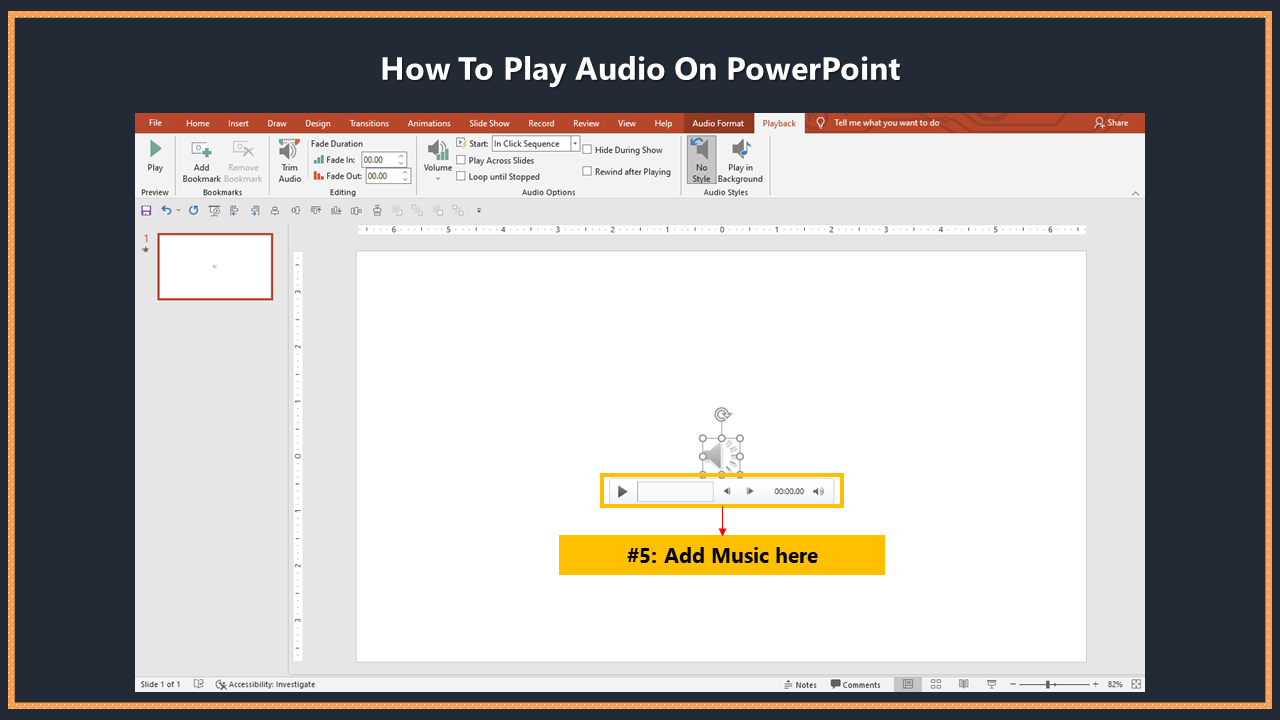
Task: Click the Align Left icon in quick access toolbar
Action: 234,210
